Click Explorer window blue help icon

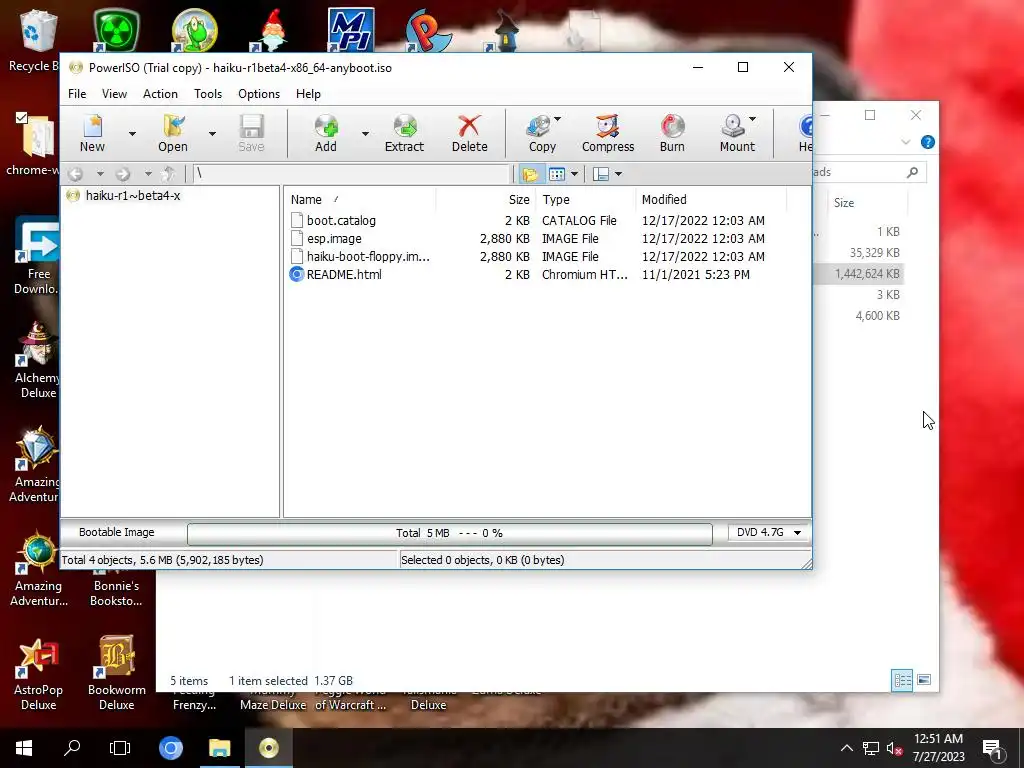[927, 142]
